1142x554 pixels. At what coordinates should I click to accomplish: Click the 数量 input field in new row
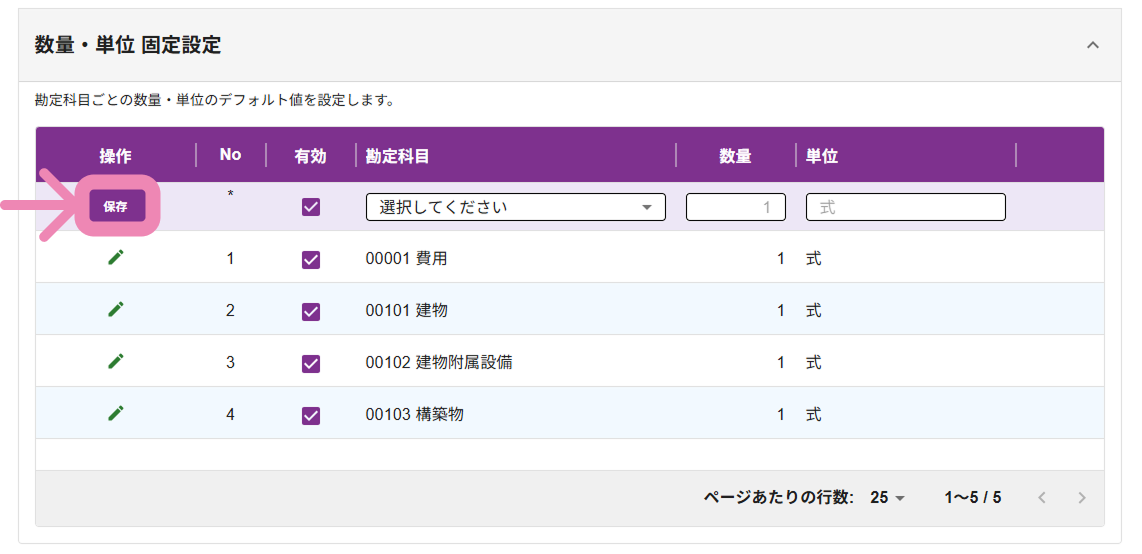tap(735, 207)
